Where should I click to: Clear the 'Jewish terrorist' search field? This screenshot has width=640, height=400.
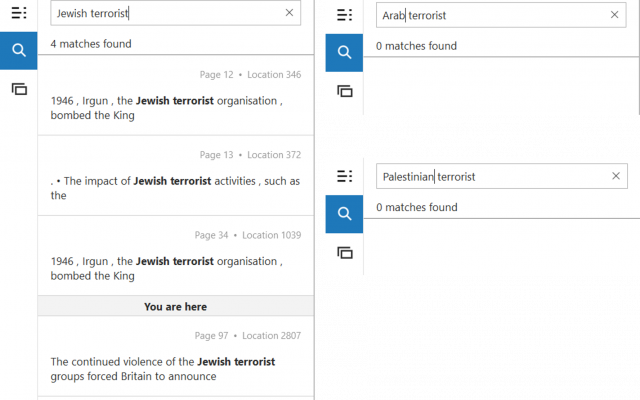coord(289,13)
